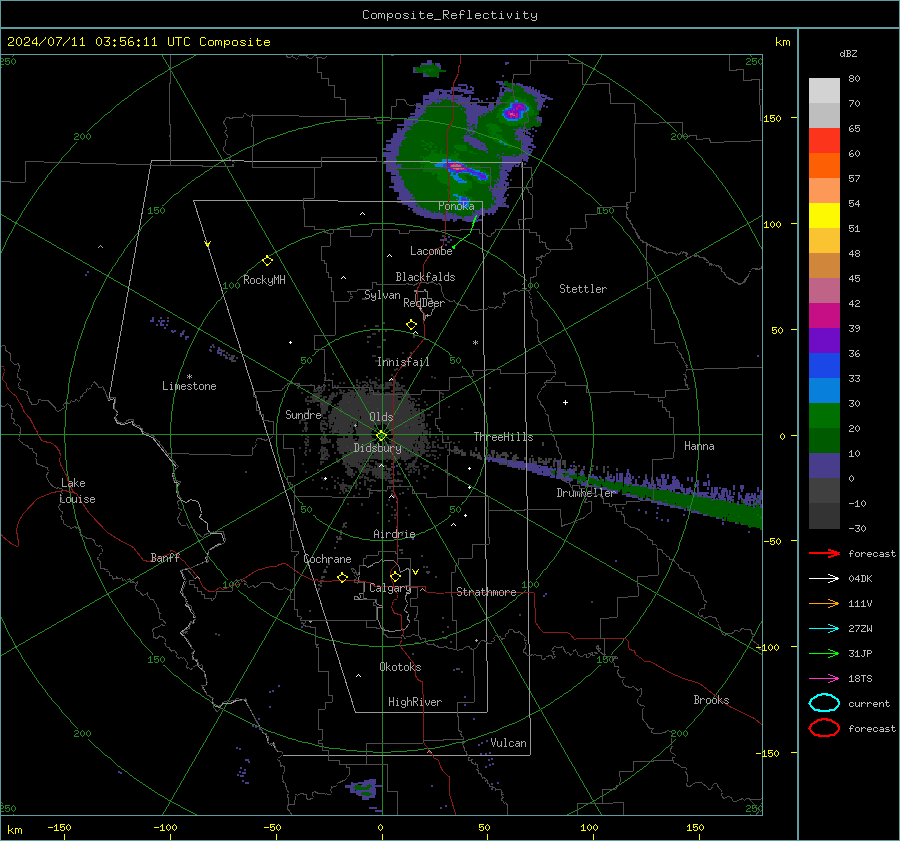Click the Sundre label
The height and width of the screenshot is (841, 900).
click(303, 414)
